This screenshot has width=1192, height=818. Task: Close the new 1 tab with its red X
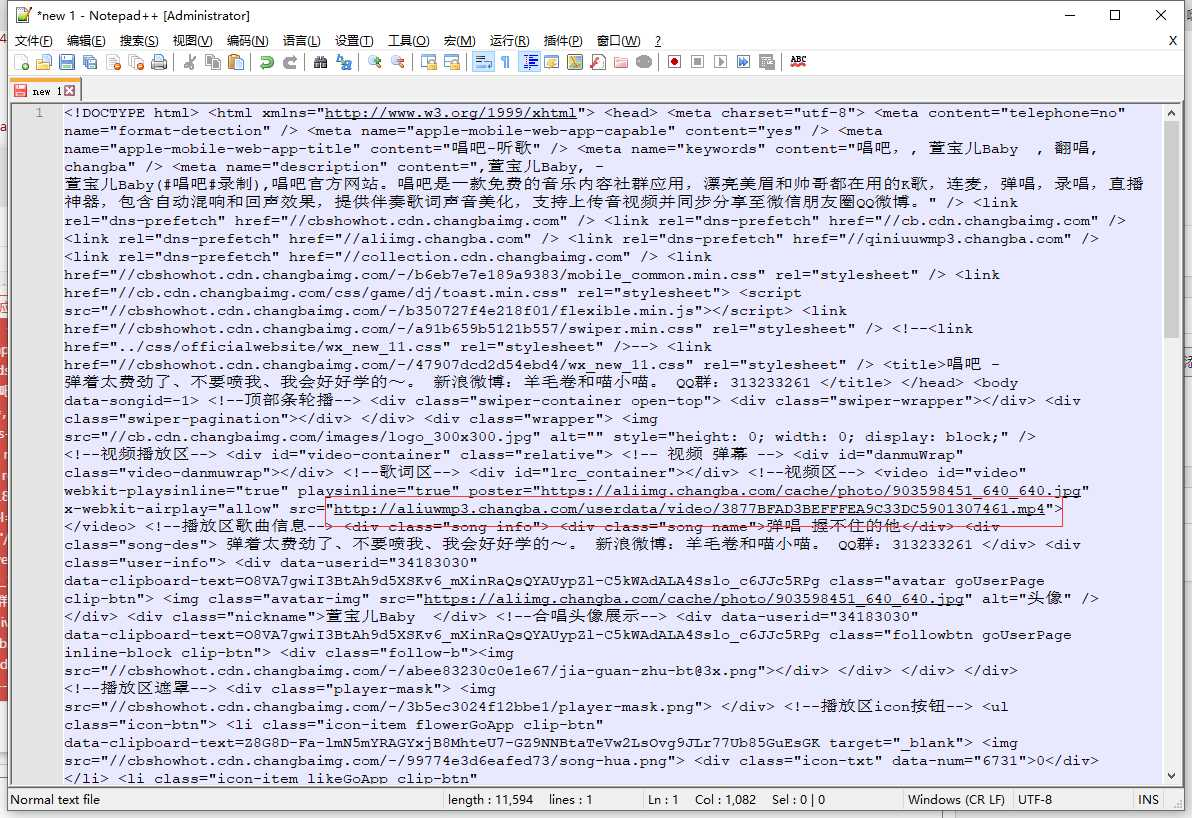(70, 90)
